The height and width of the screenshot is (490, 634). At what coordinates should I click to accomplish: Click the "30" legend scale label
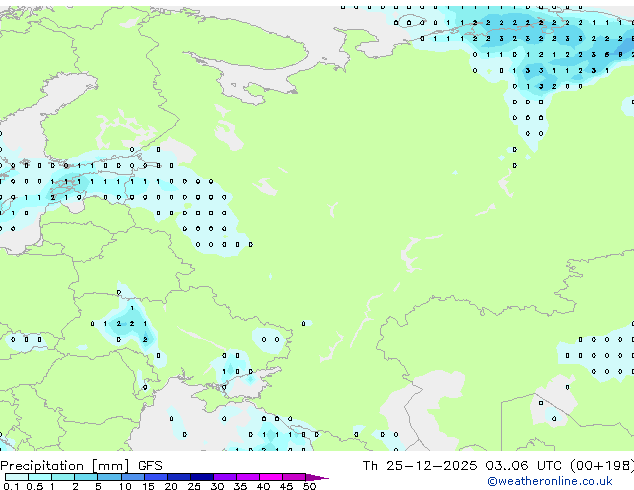coord(217,486)
